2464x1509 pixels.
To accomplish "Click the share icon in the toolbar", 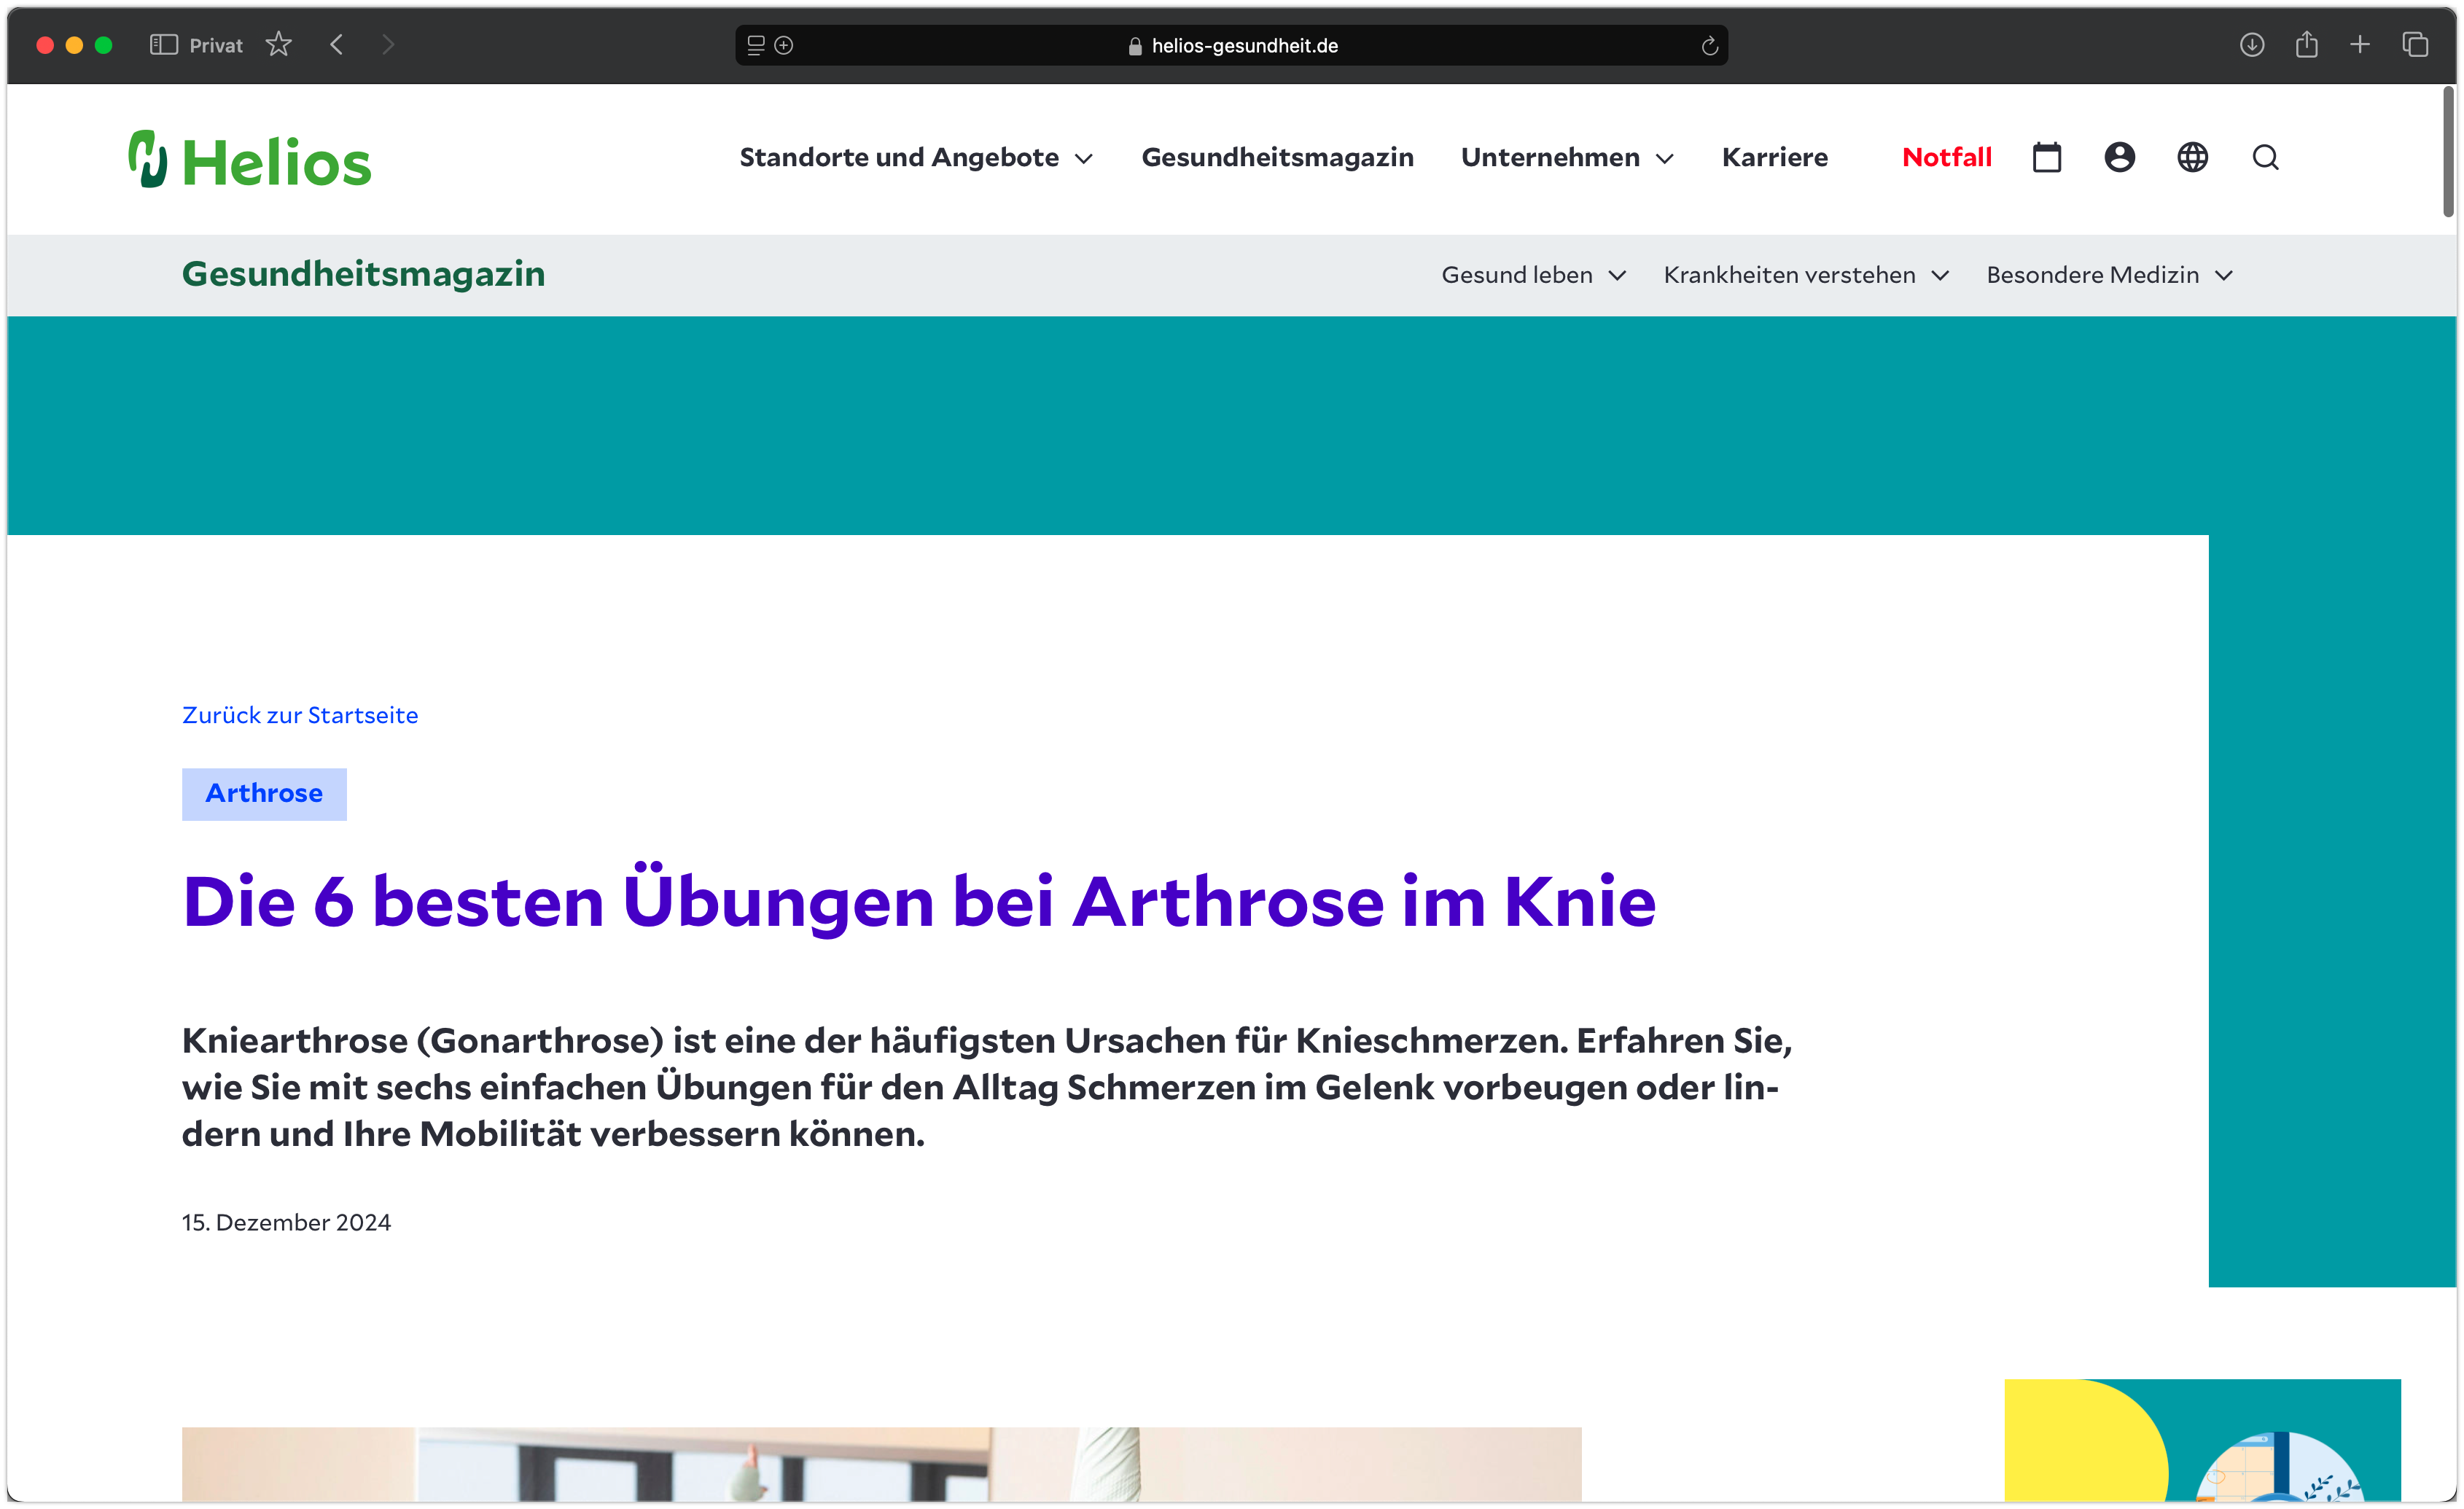I will 2307,45.
